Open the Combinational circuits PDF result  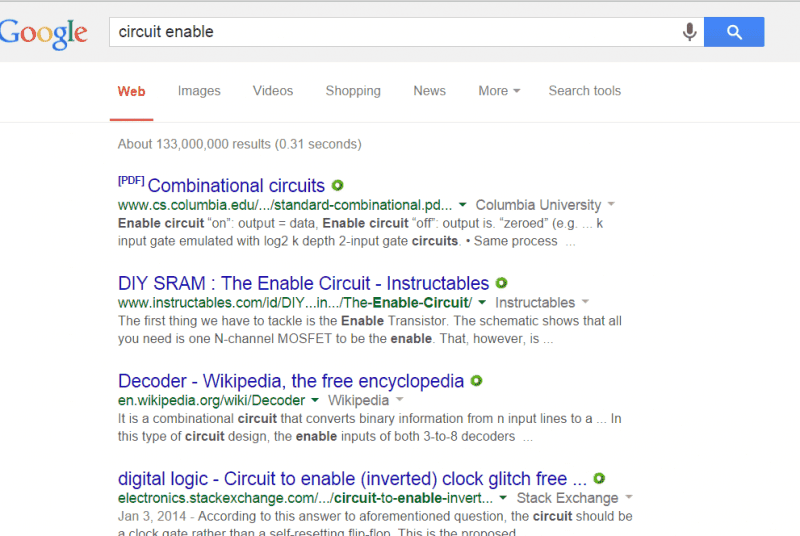(x=236, y=186)
